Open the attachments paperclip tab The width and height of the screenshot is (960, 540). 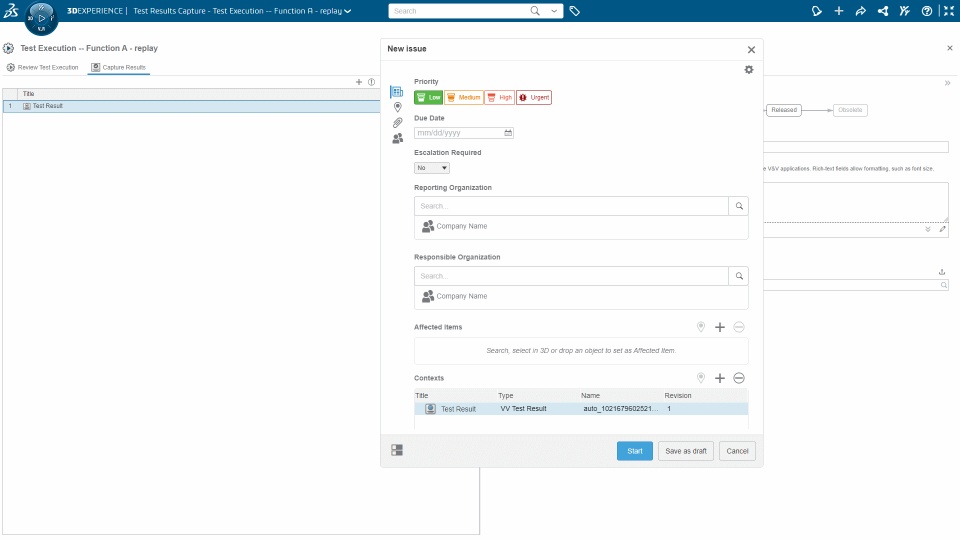397,123
